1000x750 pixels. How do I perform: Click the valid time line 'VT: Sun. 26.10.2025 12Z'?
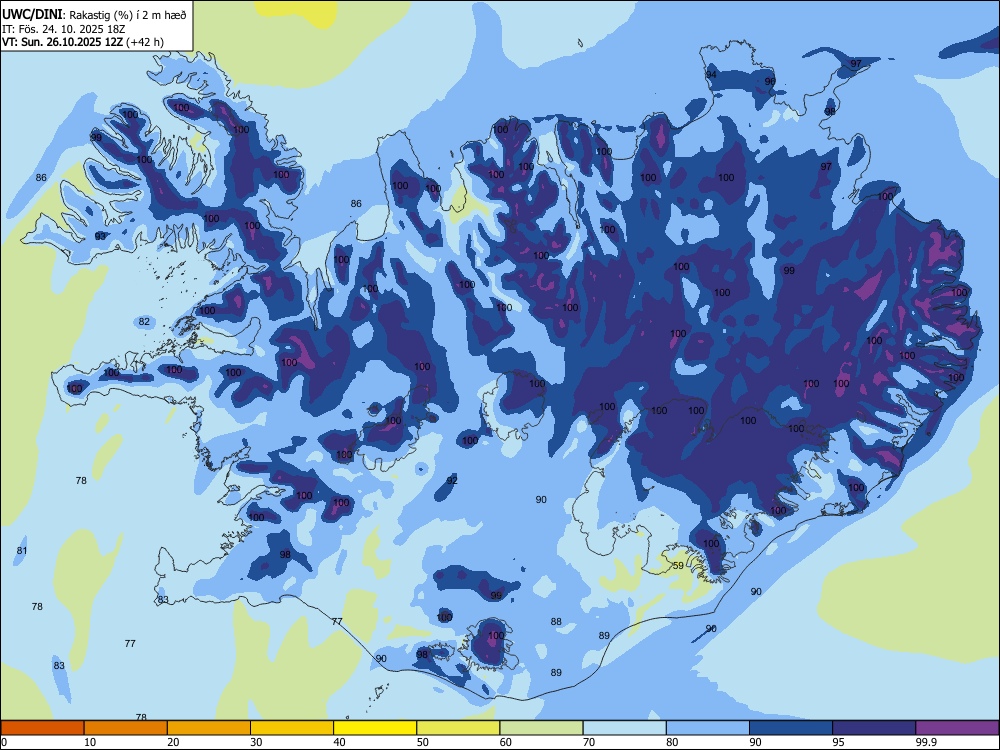[x=64, y=42]
